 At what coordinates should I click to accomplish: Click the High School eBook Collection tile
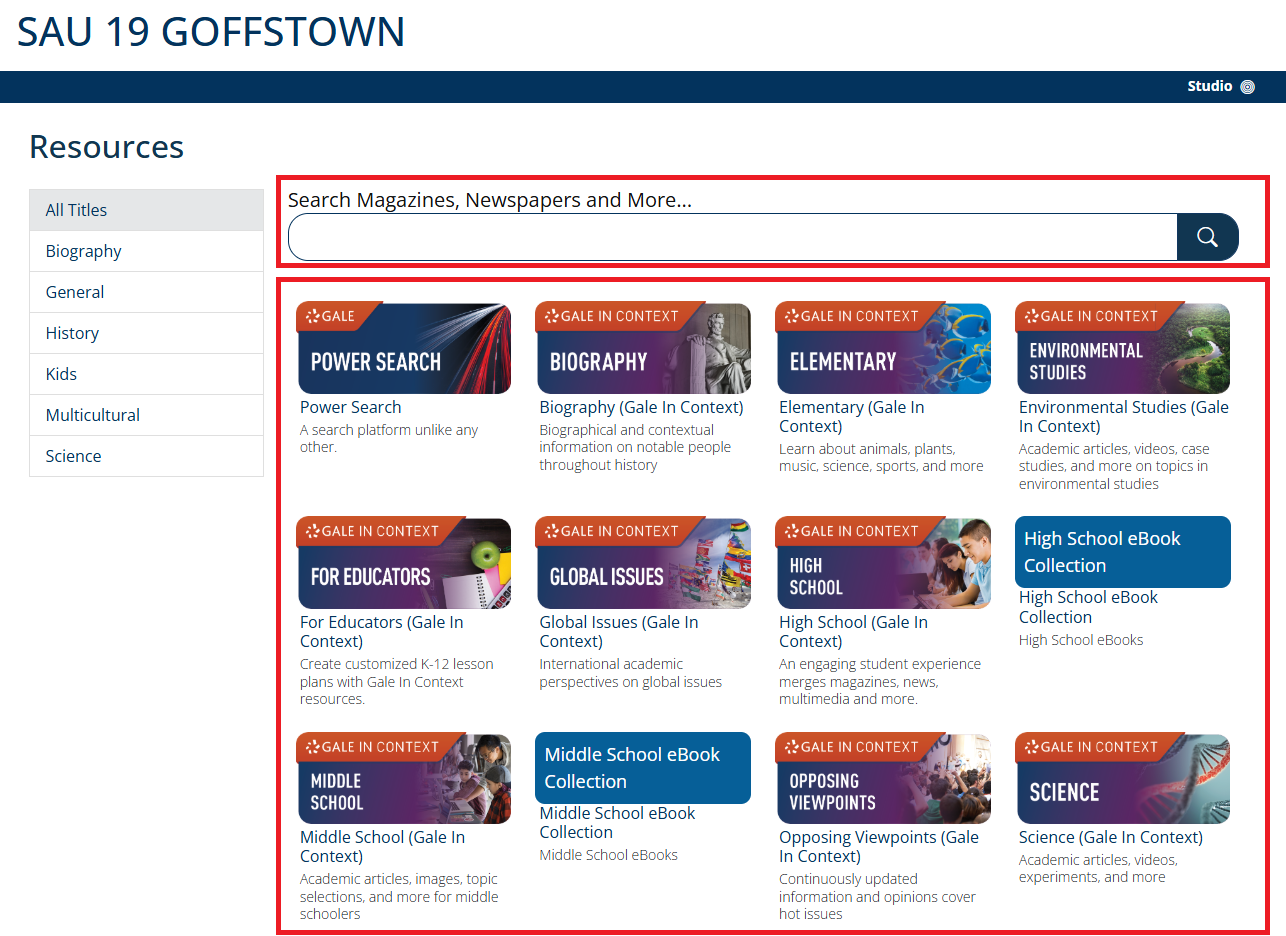click(x=1122, y=552)
